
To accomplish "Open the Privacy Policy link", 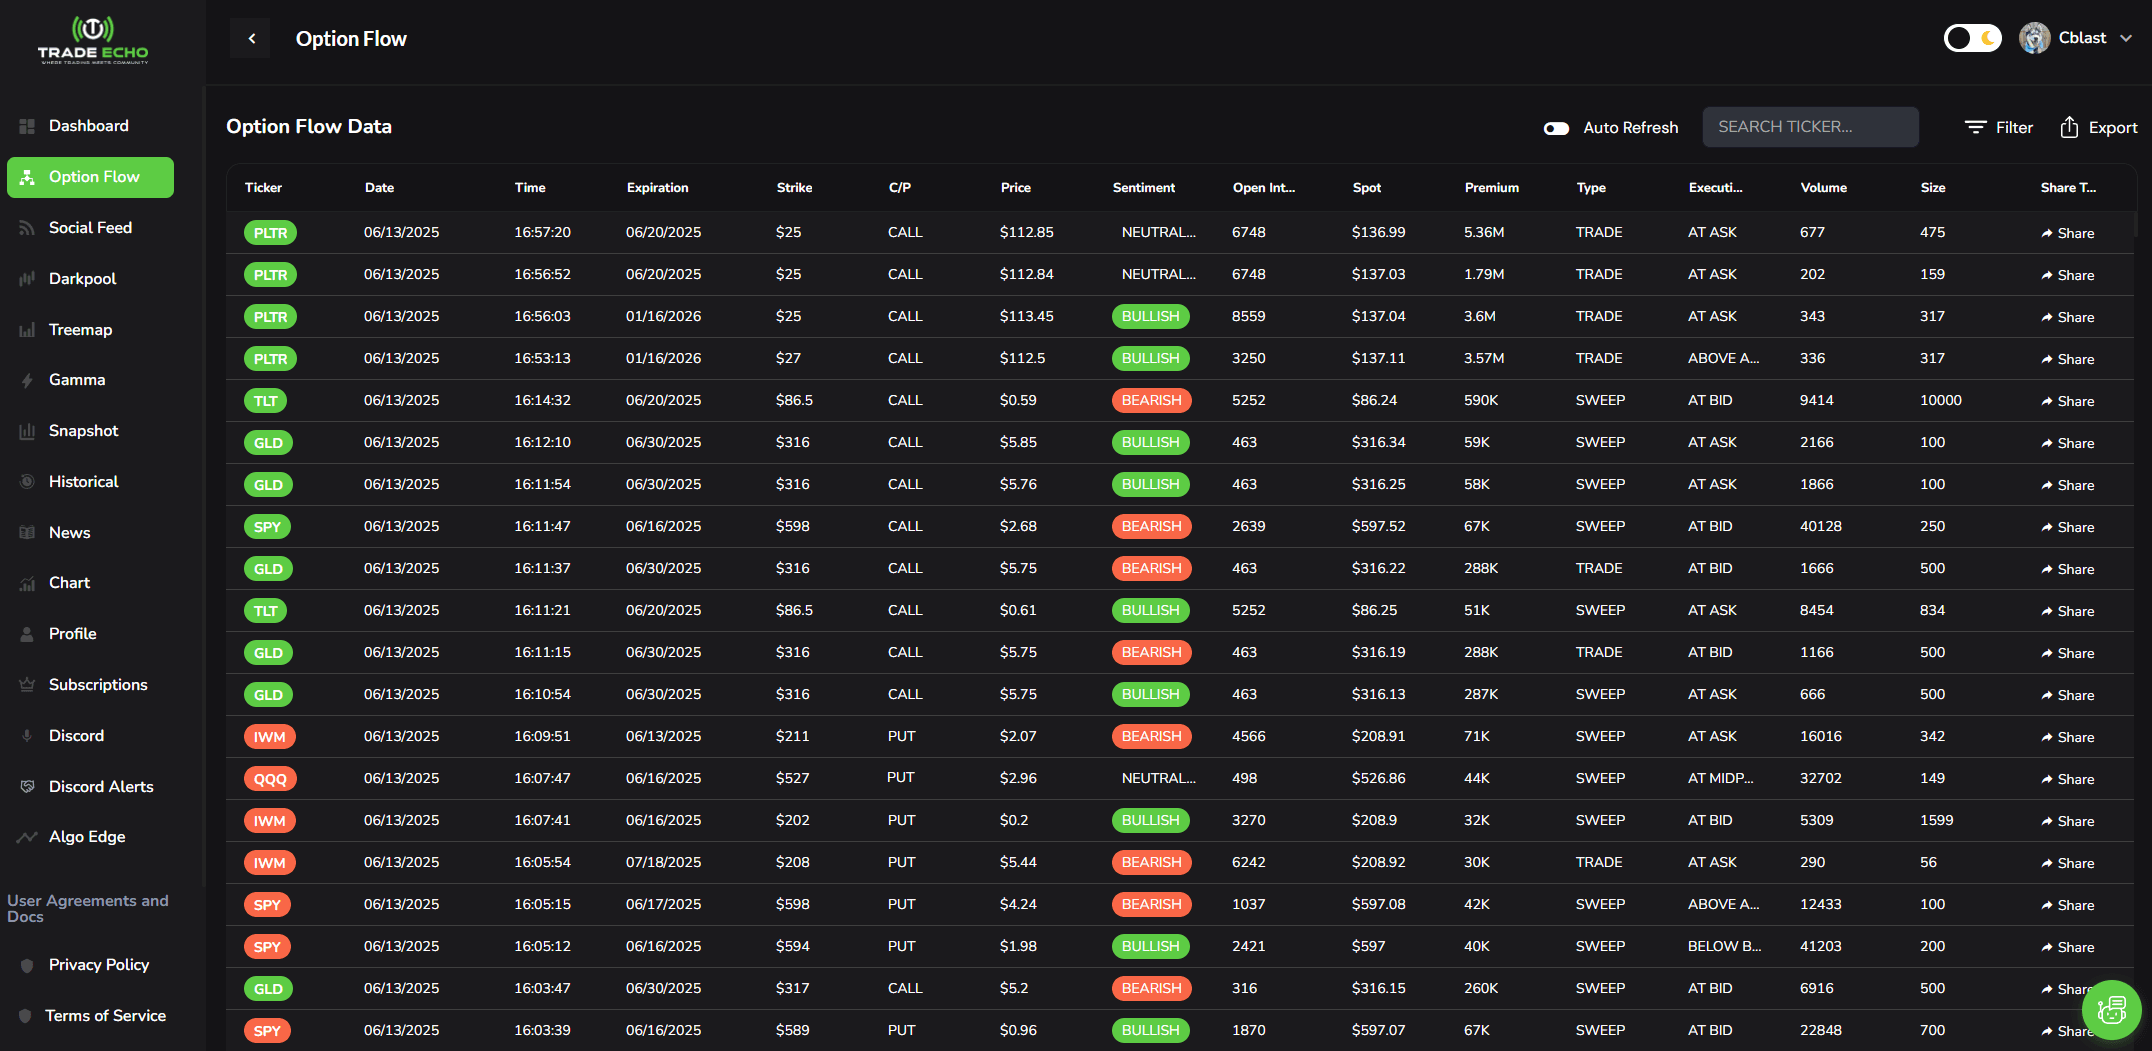I will click(x=98, y=965).
